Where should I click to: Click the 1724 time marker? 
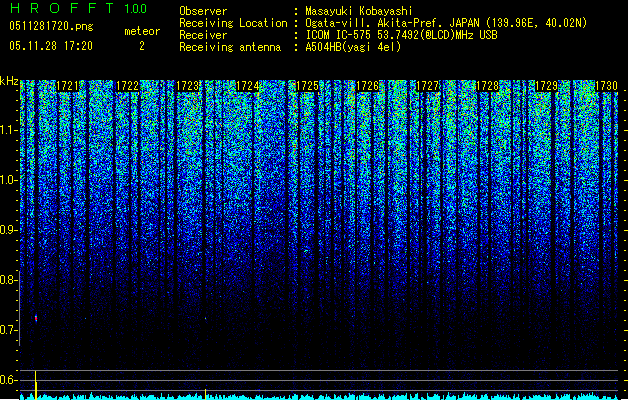click(248, 86)
